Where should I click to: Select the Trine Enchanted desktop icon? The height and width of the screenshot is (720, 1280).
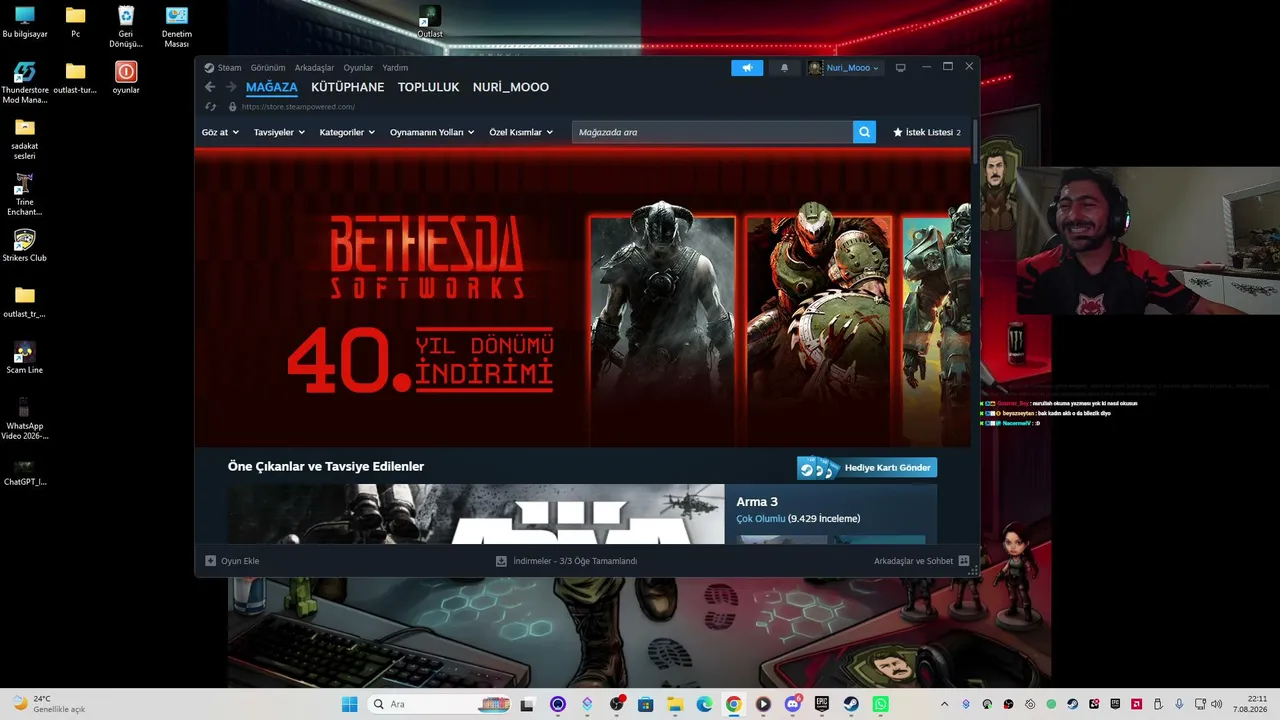click(x=25, y=194)
